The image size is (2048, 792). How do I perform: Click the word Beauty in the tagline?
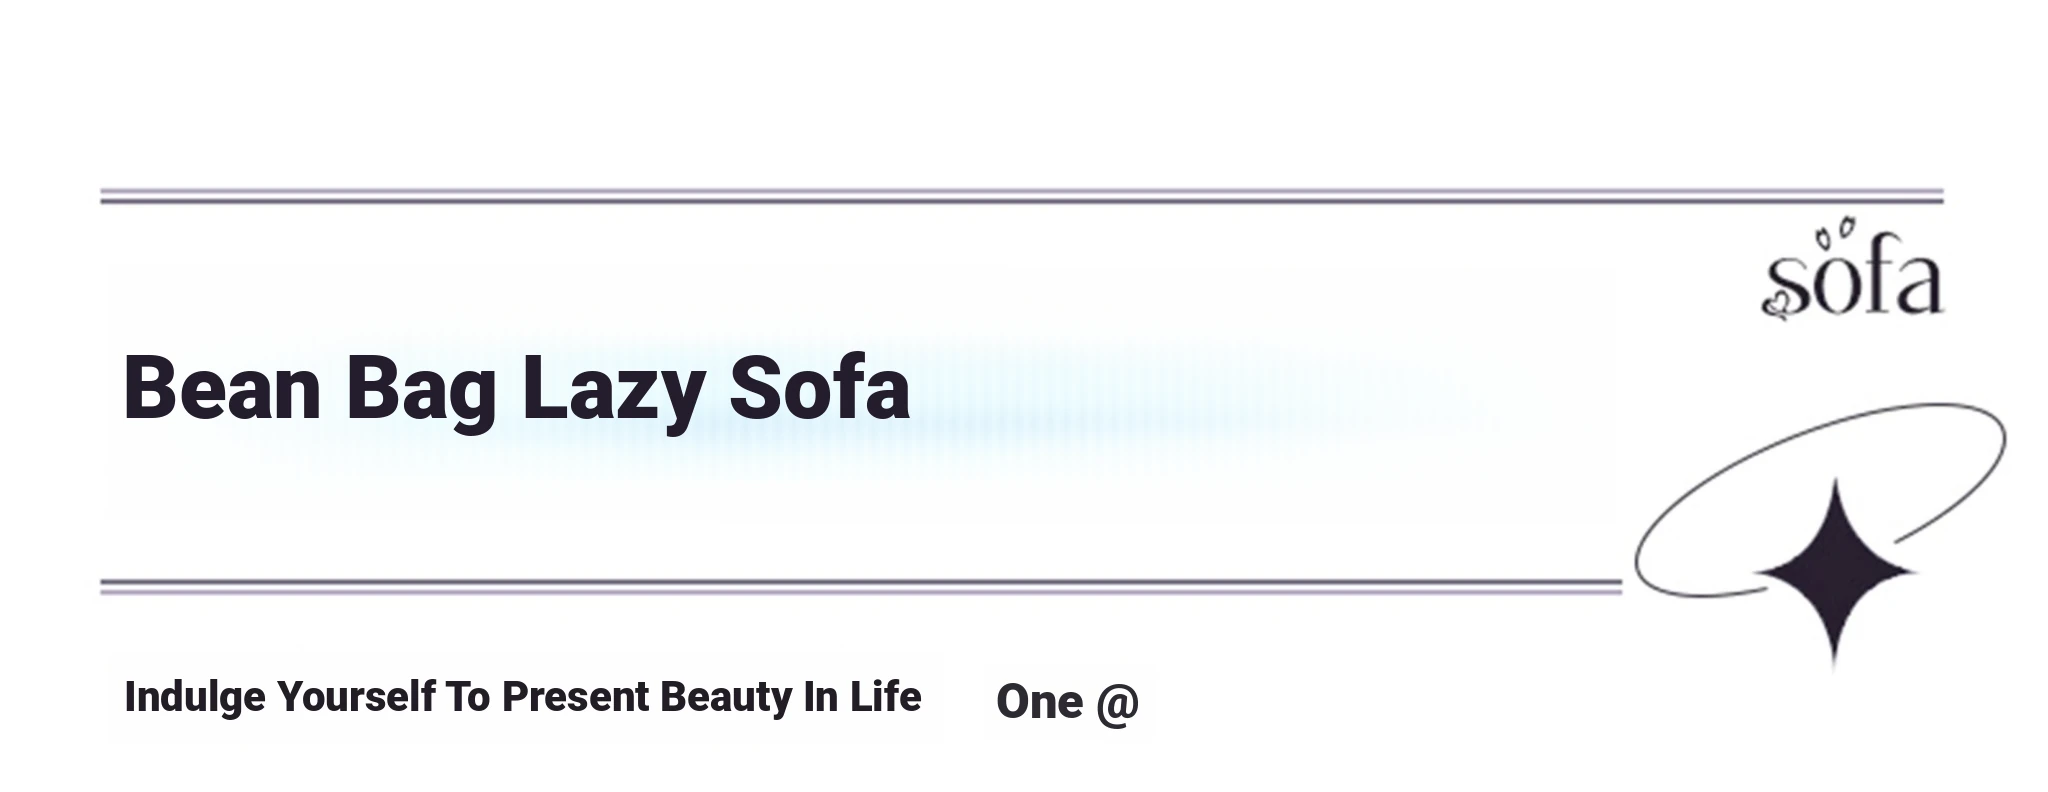coord(726,698)
